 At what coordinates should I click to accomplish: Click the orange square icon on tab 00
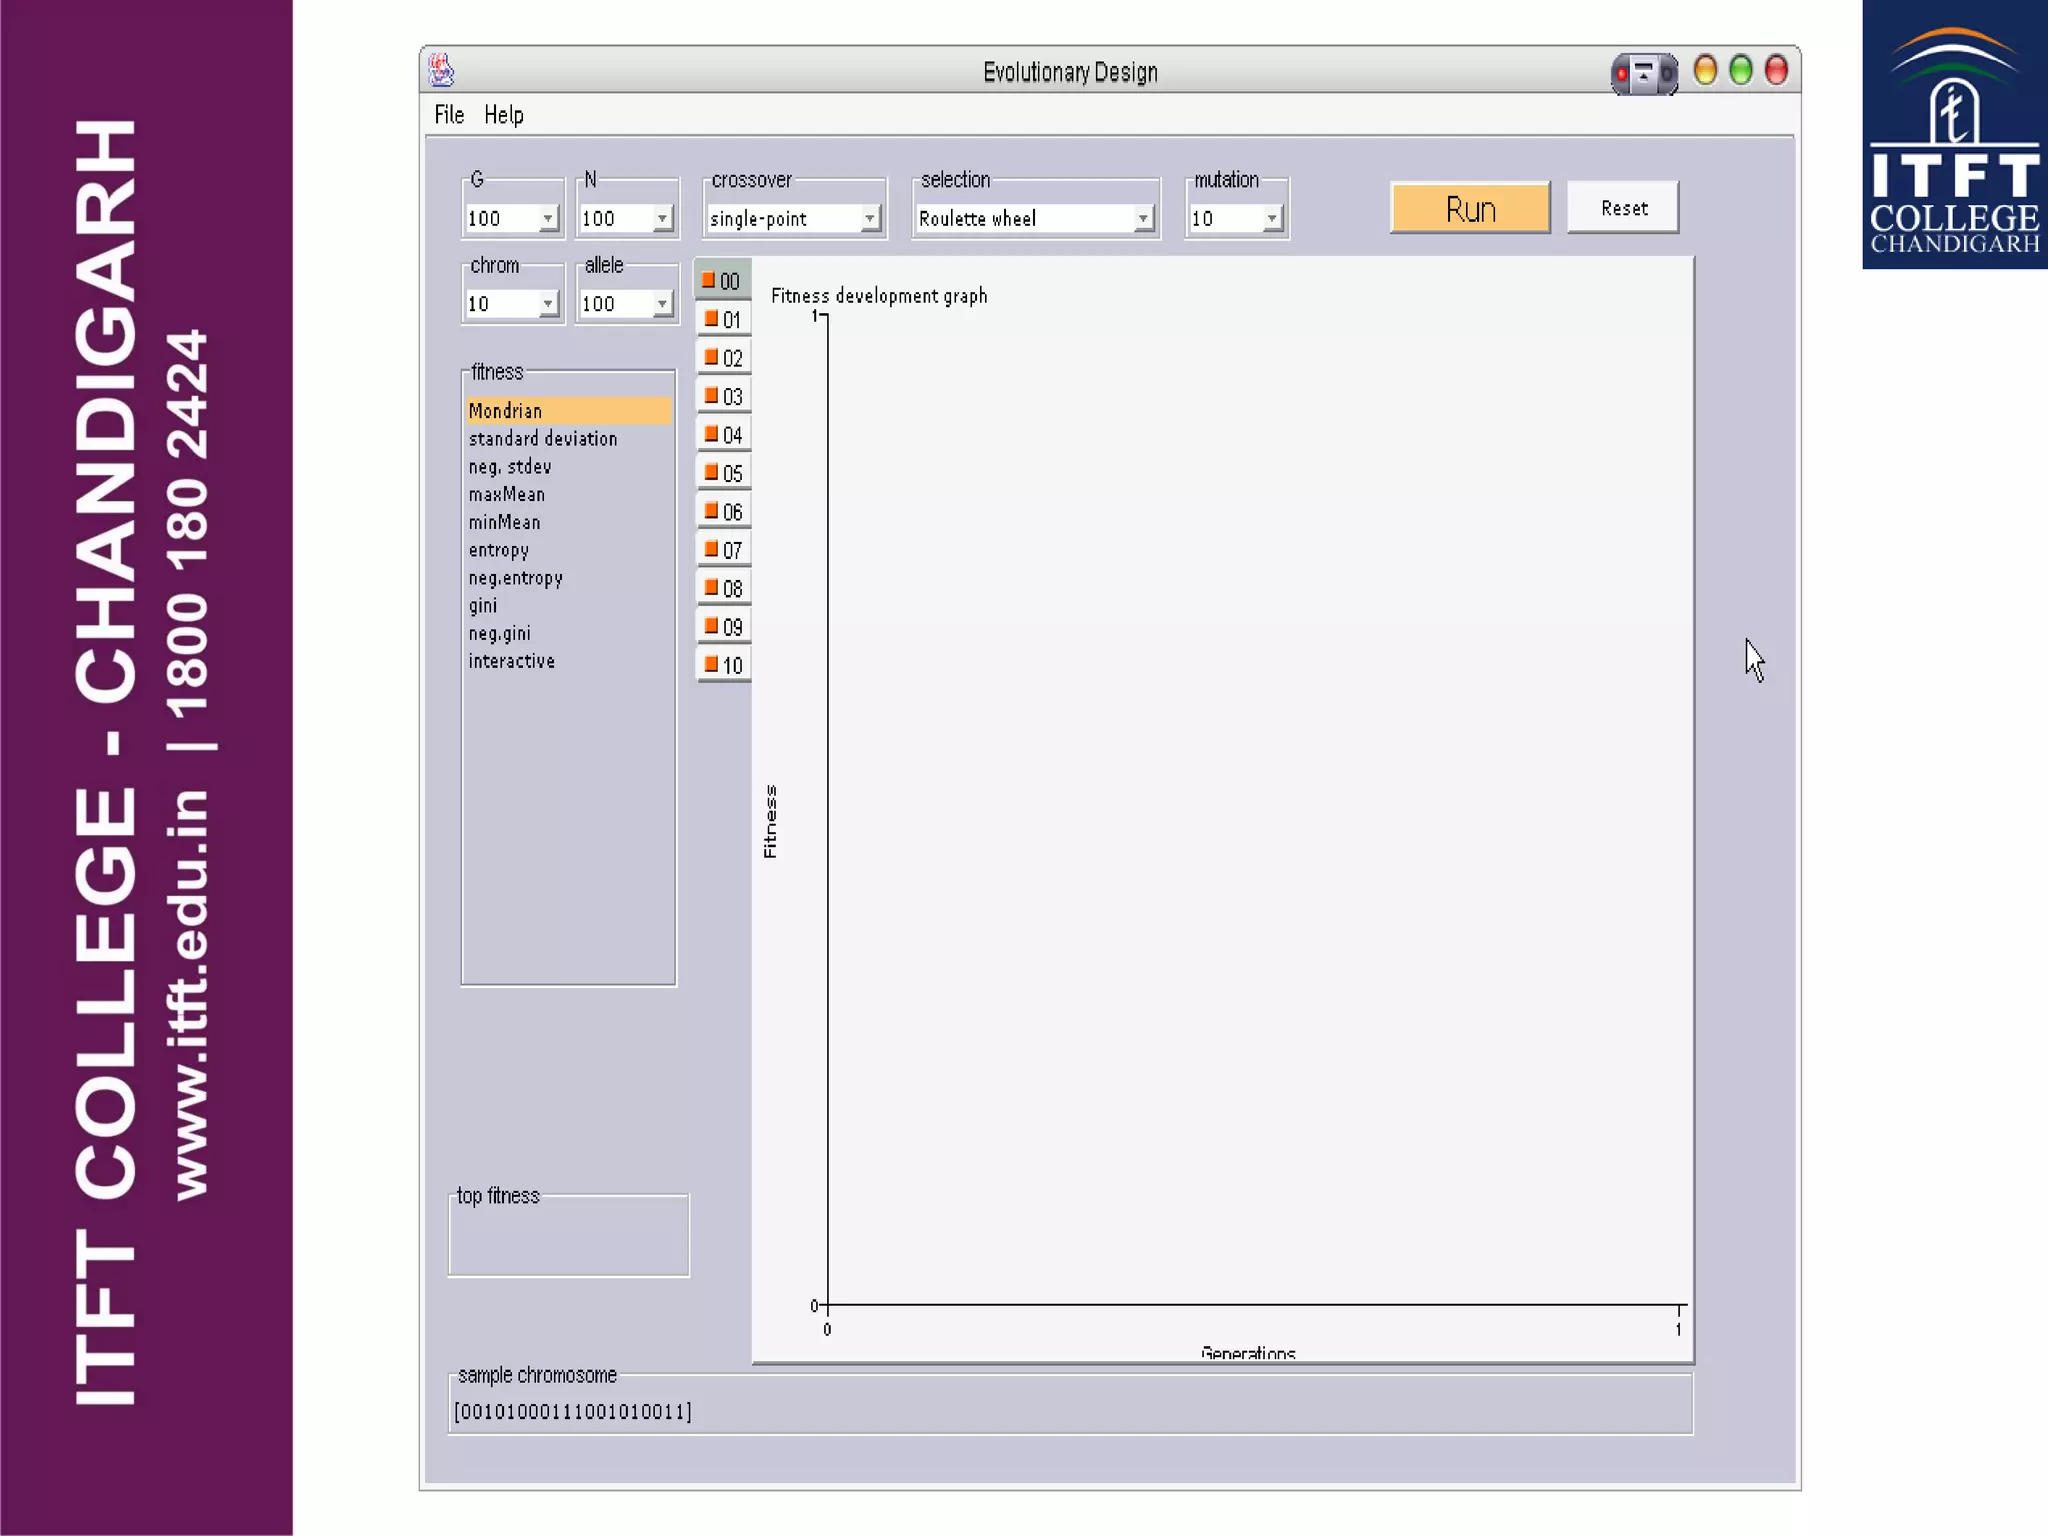[x=708, y=281]
